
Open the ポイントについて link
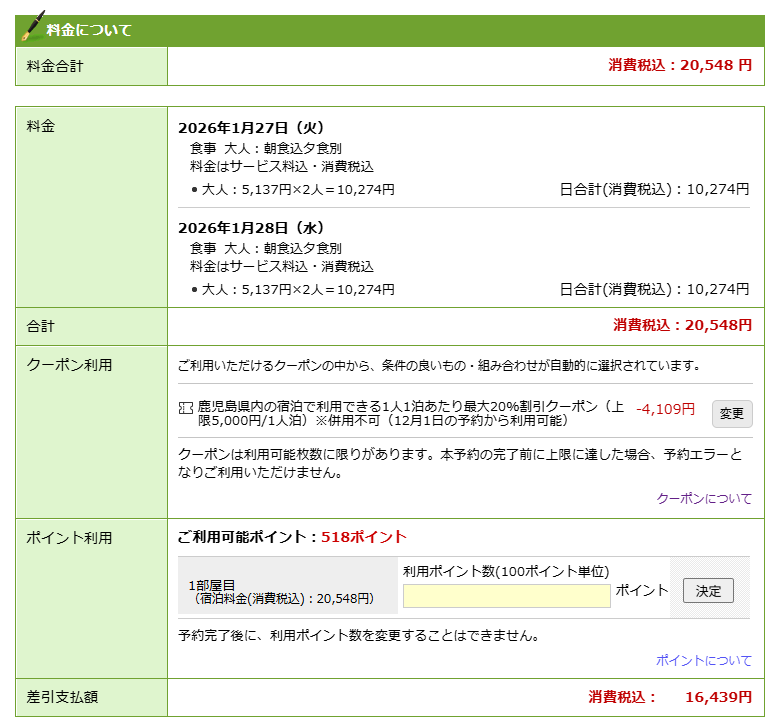coord(703,660)
